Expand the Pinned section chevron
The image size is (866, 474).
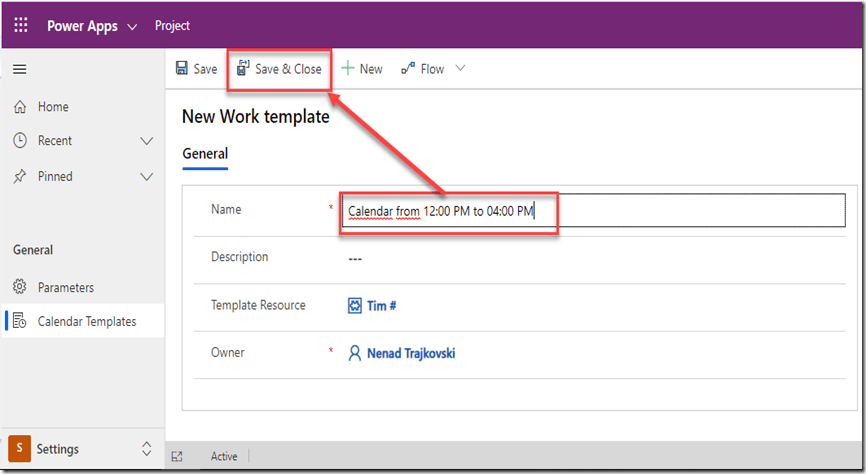pos(147,176)
